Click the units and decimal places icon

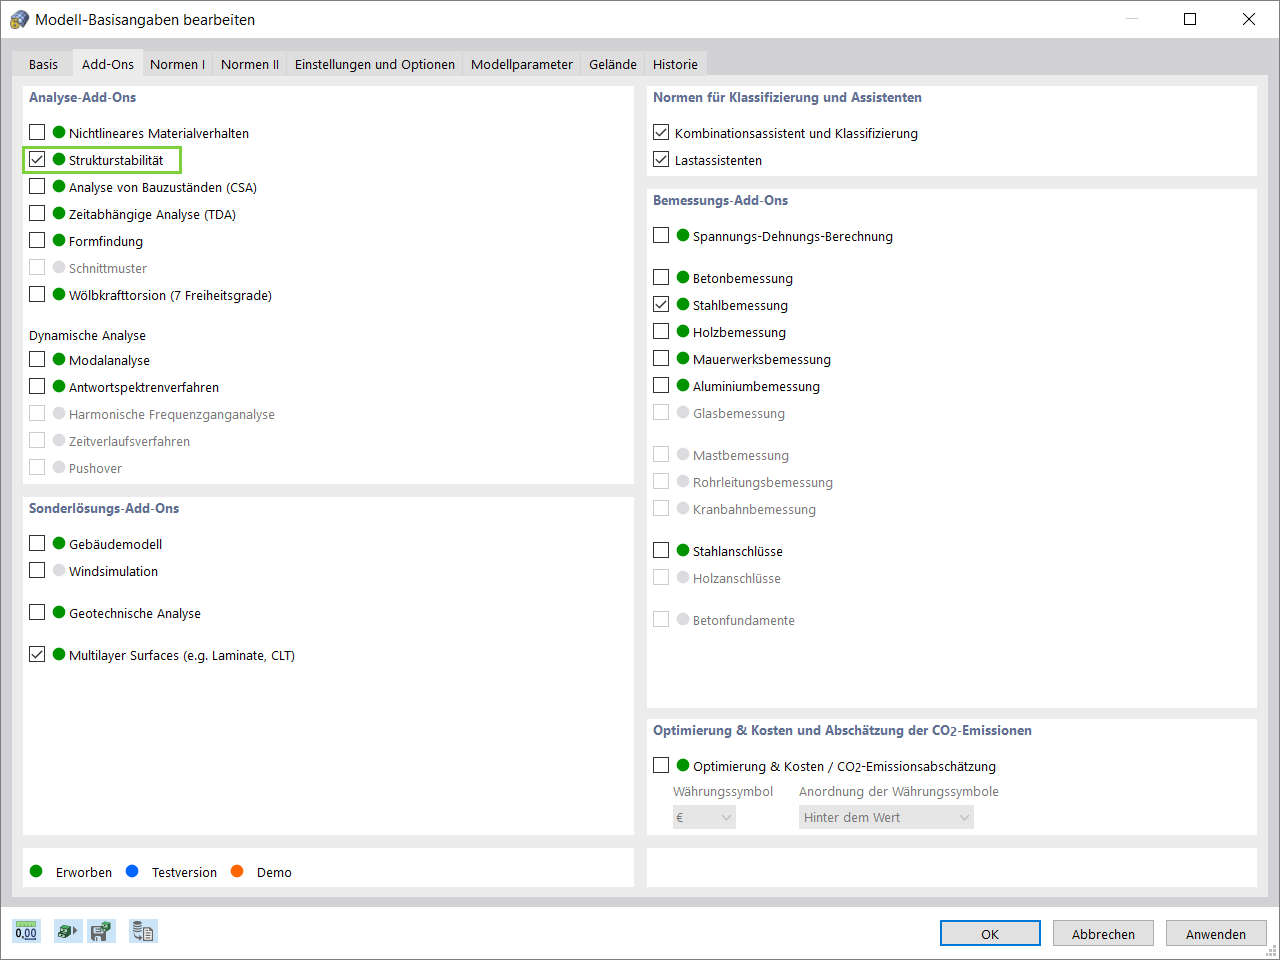[x=26, y=932]
